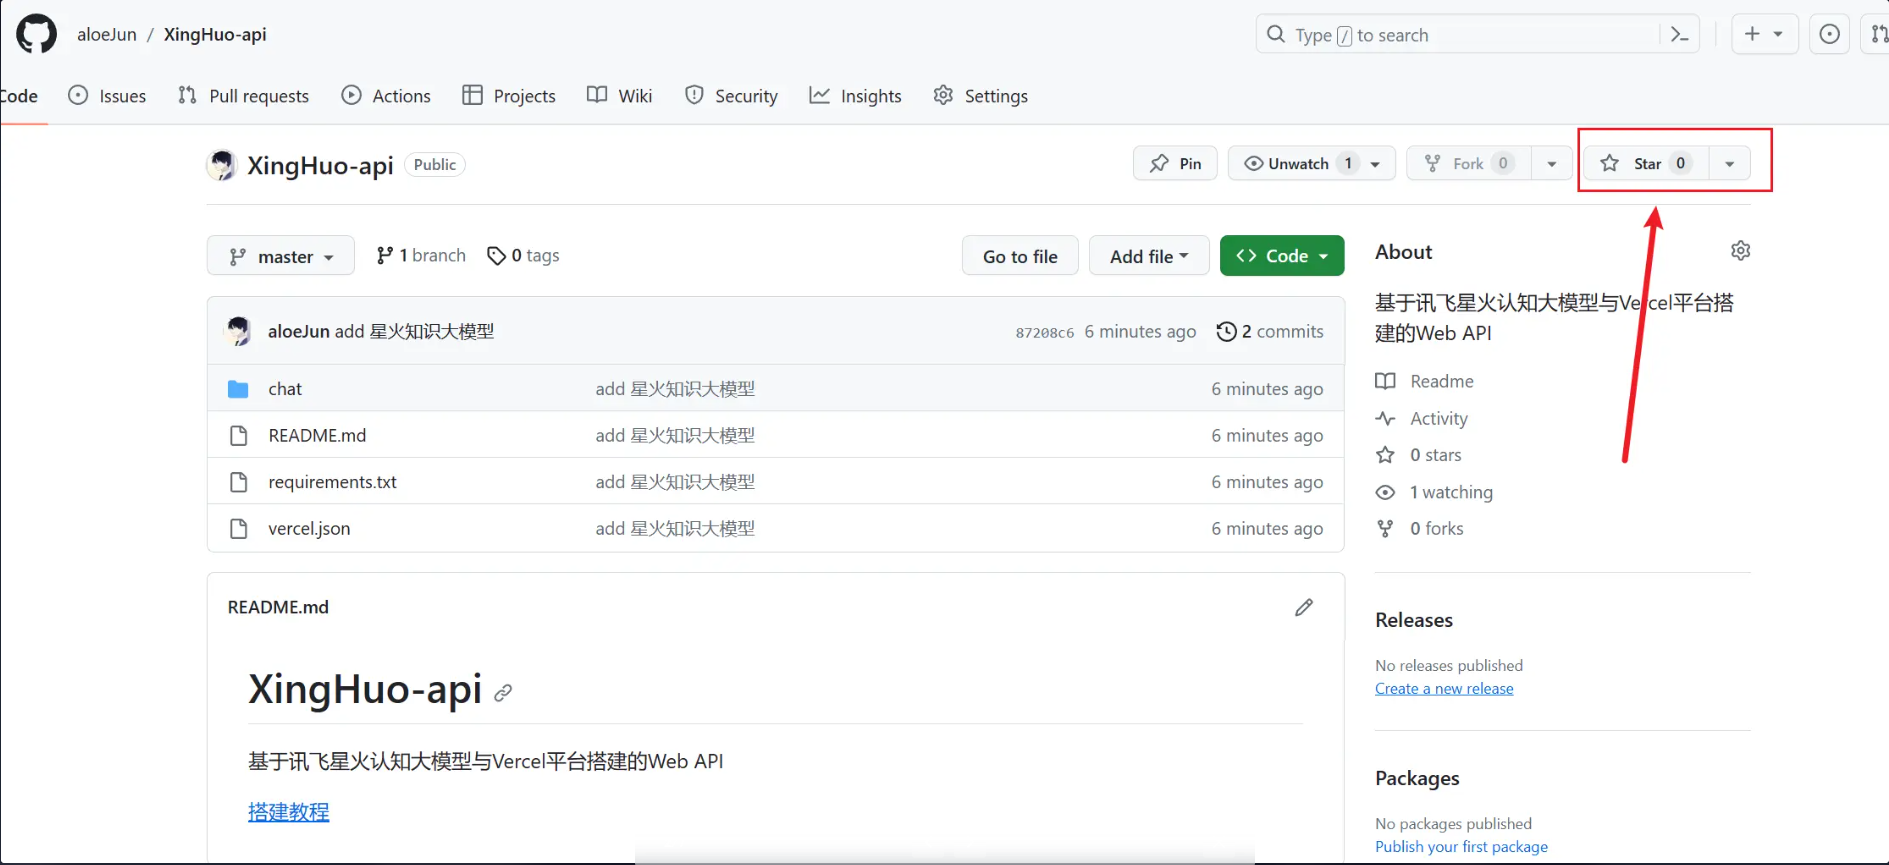Click aloeJun's avatar in the commit row

(x=239, y=331)
